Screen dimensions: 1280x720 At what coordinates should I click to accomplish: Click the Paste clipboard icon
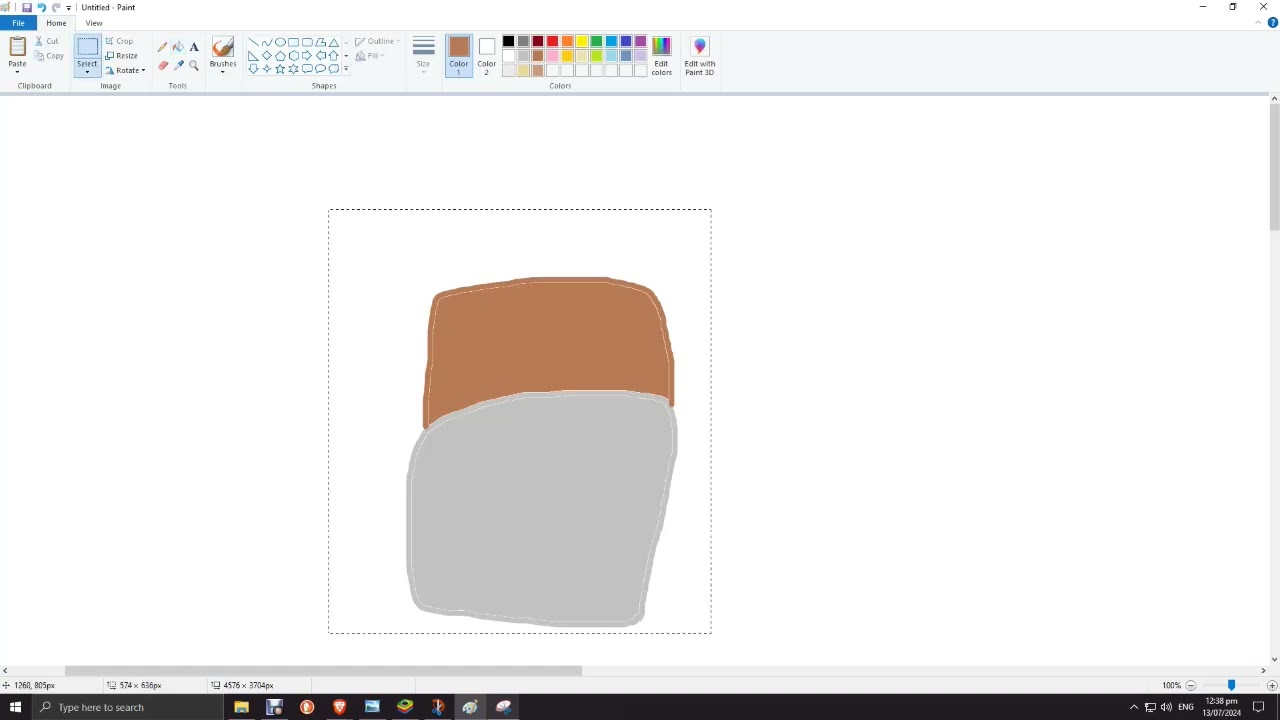pyautogui.click(x=17, y=47)
